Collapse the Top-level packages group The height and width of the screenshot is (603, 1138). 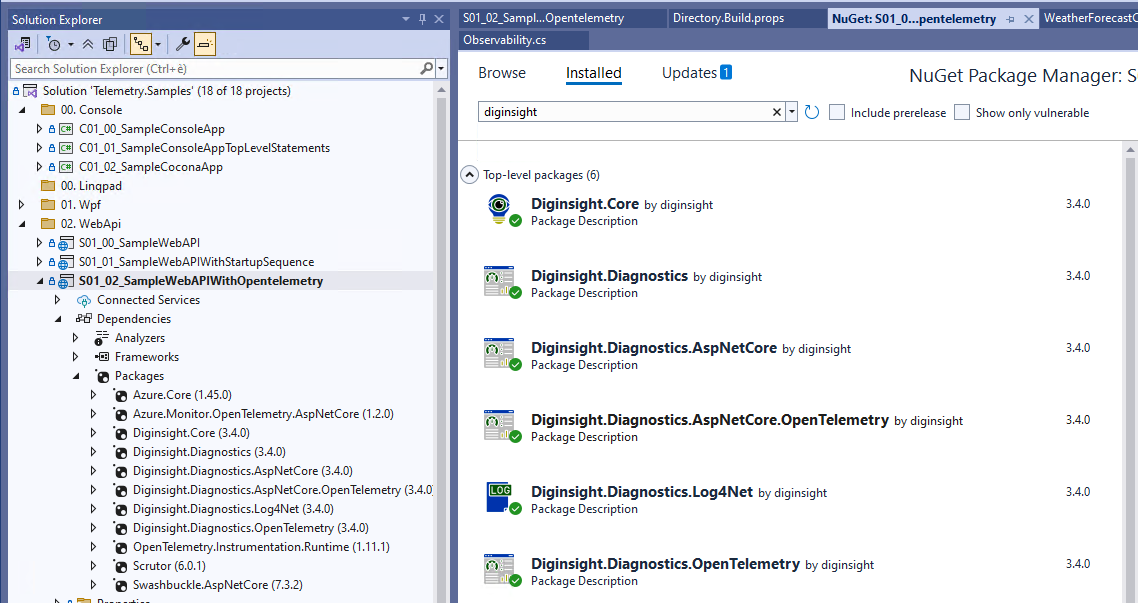pyautogui.click(x=469, y=174)
